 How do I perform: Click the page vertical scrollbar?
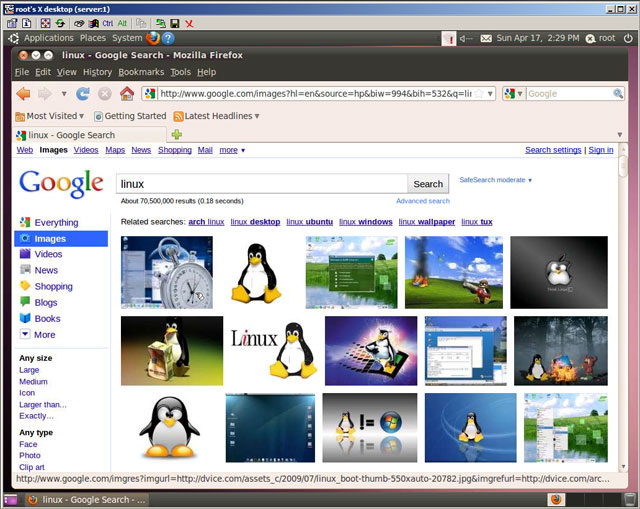tap(623, 308)
